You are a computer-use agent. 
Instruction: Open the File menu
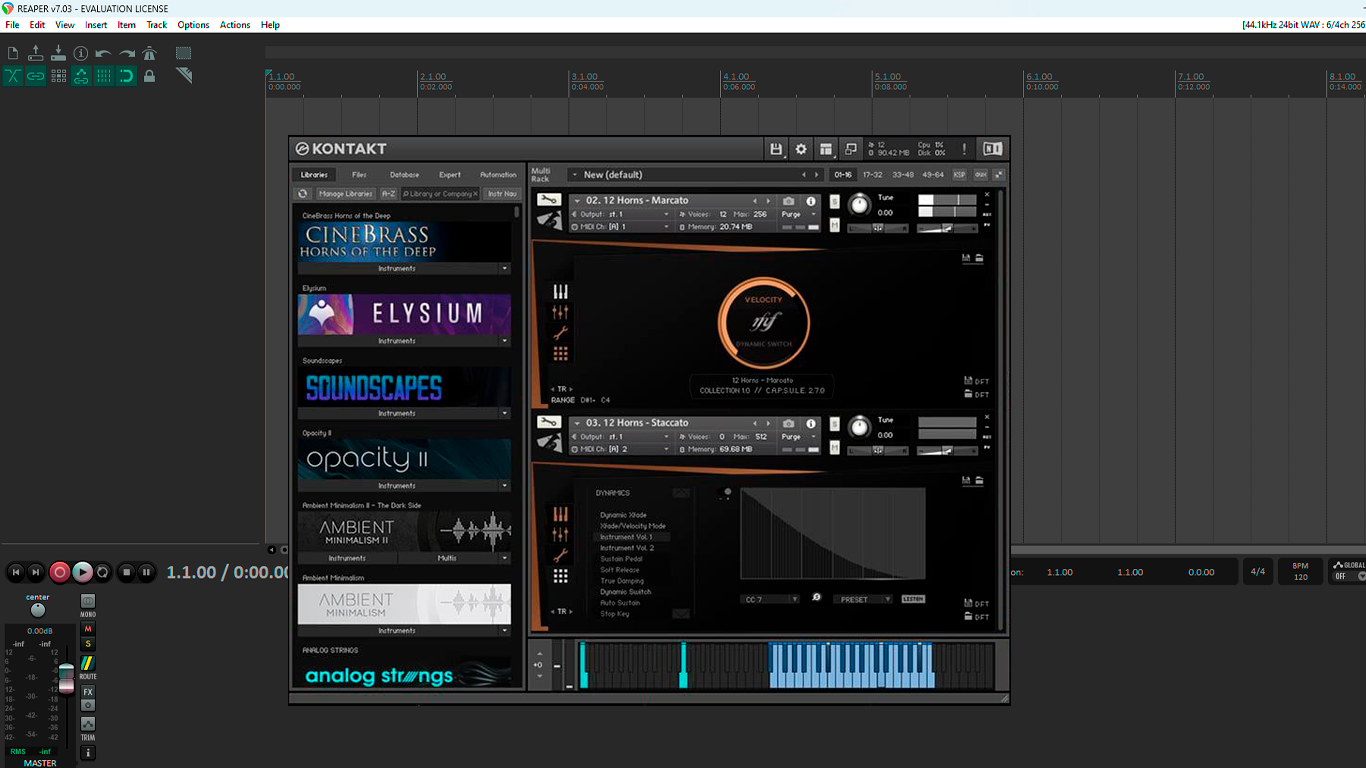pyautogui.click(x=12, y=25)
